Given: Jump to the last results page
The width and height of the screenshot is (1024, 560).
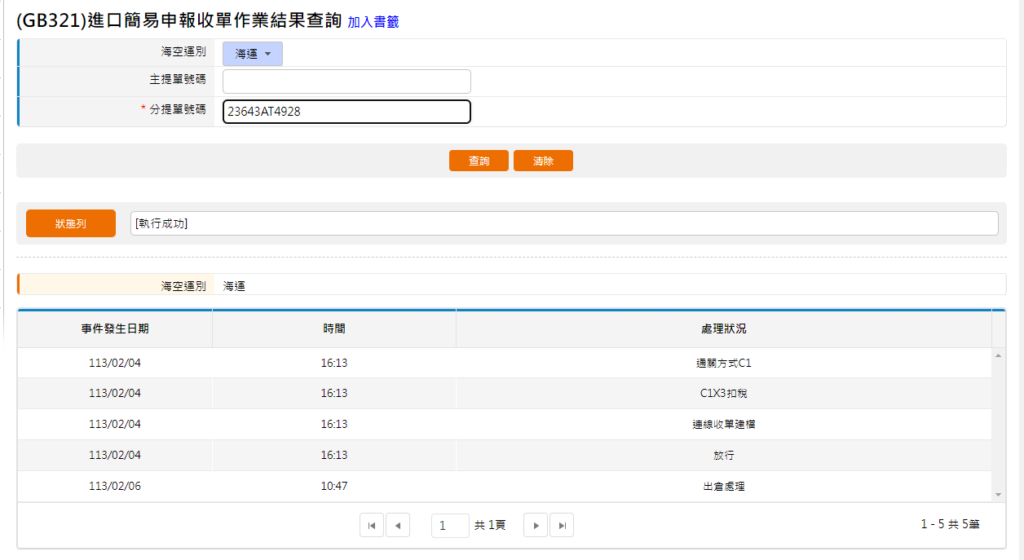Looking at the screenshot, I should [562, 525].
